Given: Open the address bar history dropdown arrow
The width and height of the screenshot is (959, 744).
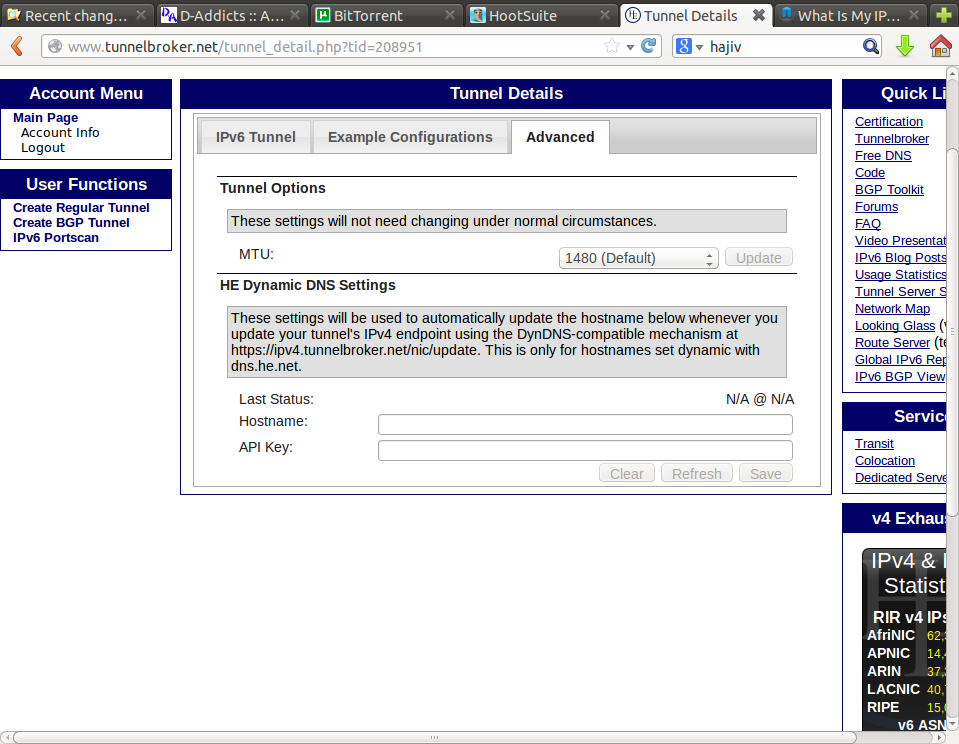Looking at the screenshot, I should (x=630, y=47).
